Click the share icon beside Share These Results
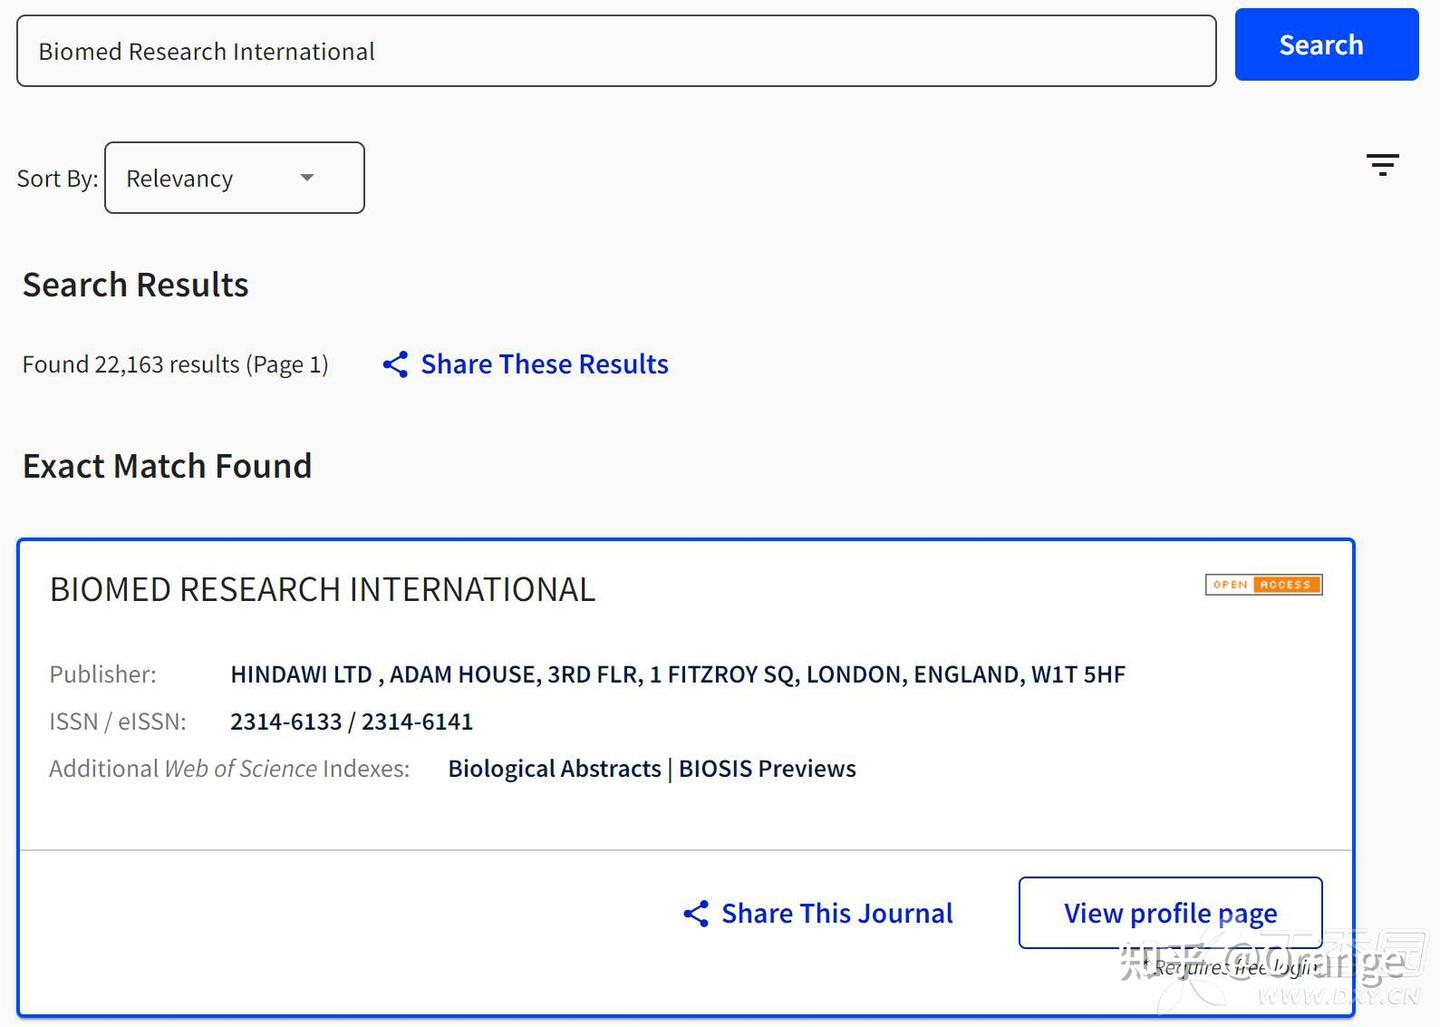 click(x=395, y=364)
